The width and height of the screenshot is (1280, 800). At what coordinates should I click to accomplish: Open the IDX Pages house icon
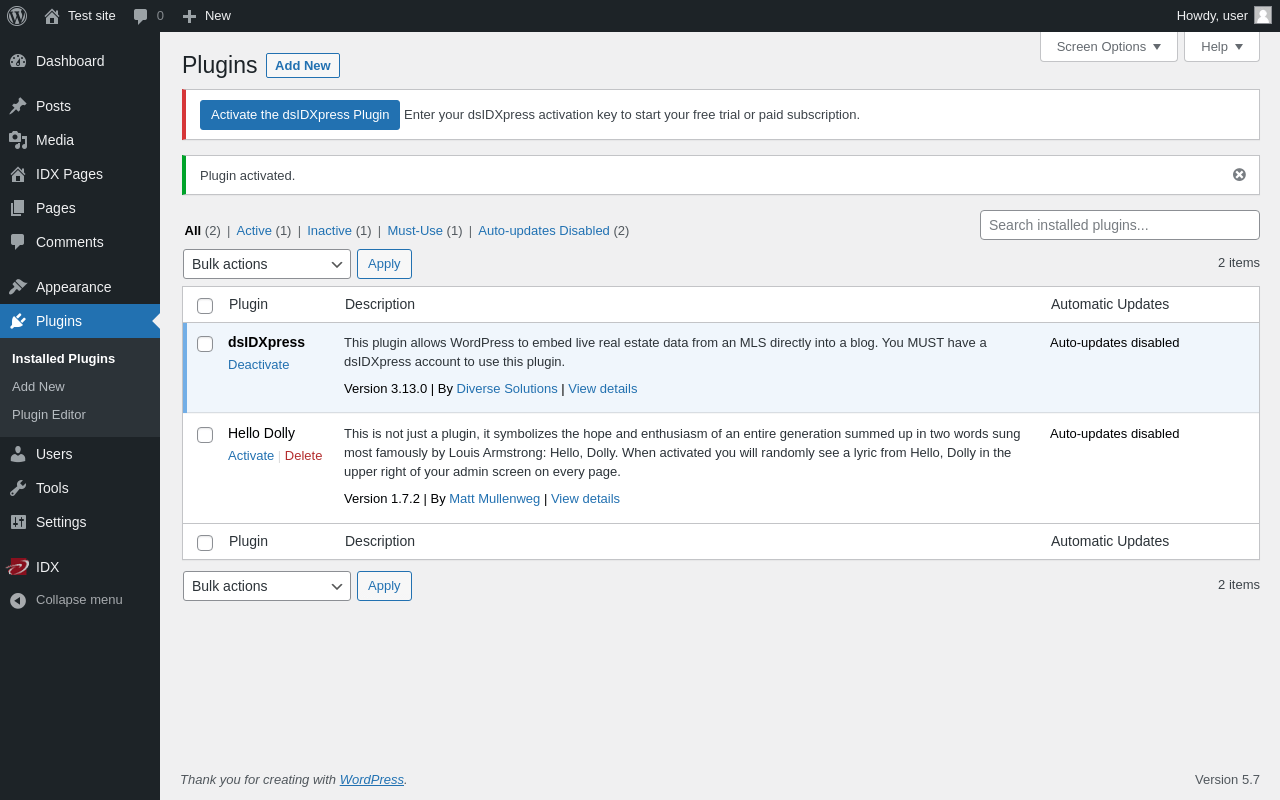[x=18, y=174]
